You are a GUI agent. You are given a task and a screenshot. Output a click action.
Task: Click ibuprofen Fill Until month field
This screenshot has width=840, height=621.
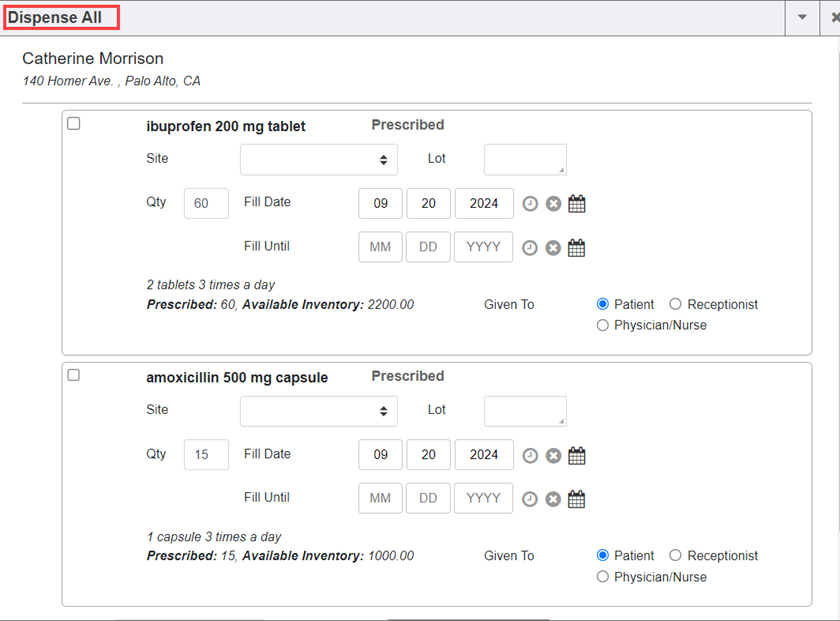[380, 247]
